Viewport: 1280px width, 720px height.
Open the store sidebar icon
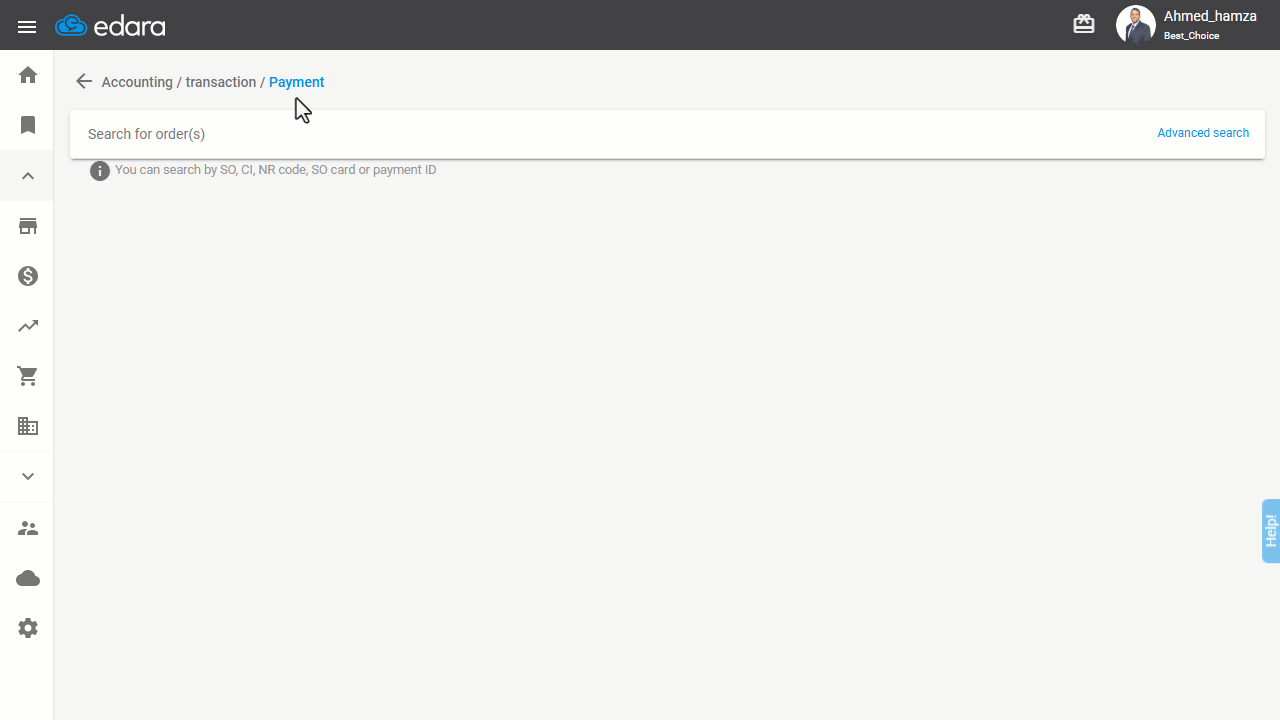click(28, 226)
